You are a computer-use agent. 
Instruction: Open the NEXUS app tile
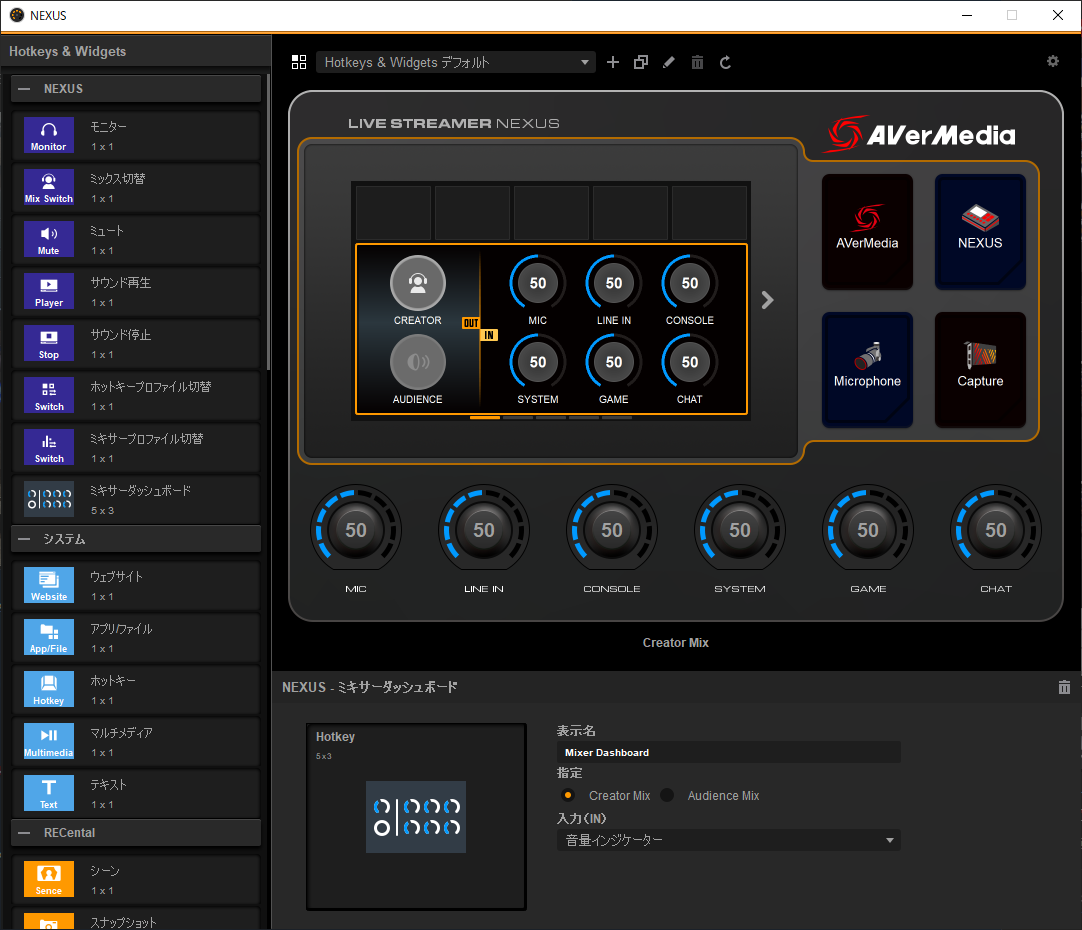[980, 232]
